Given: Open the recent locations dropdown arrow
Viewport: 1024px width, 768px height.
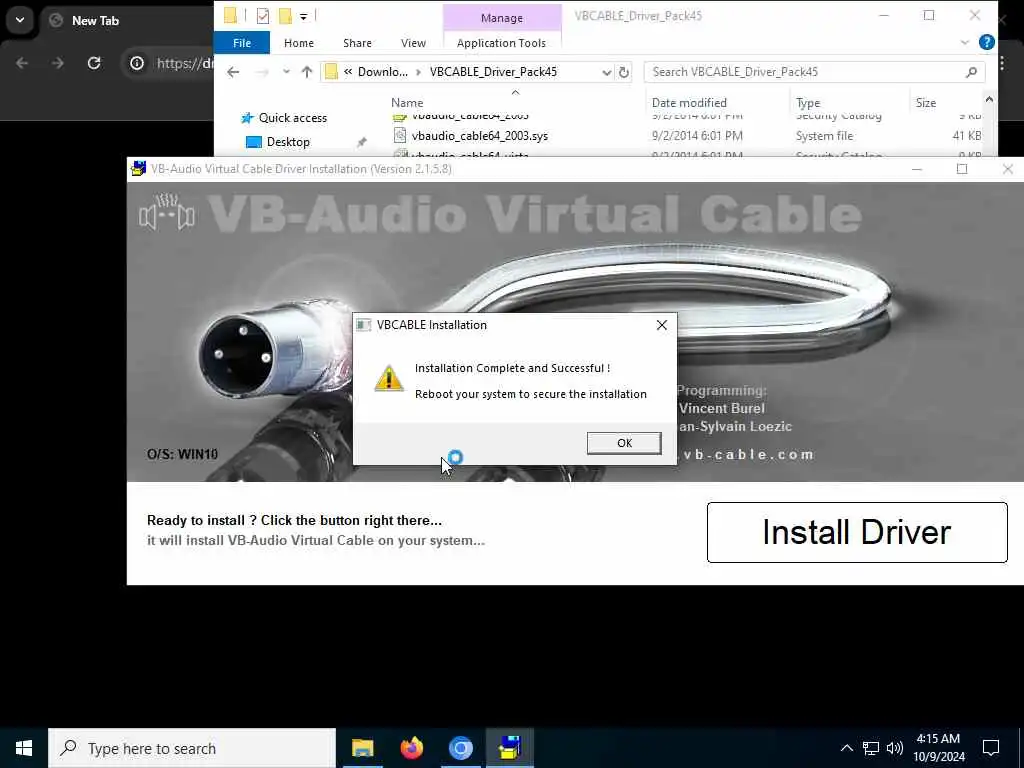Looking at the screenshot, I should tap(286, 72).
